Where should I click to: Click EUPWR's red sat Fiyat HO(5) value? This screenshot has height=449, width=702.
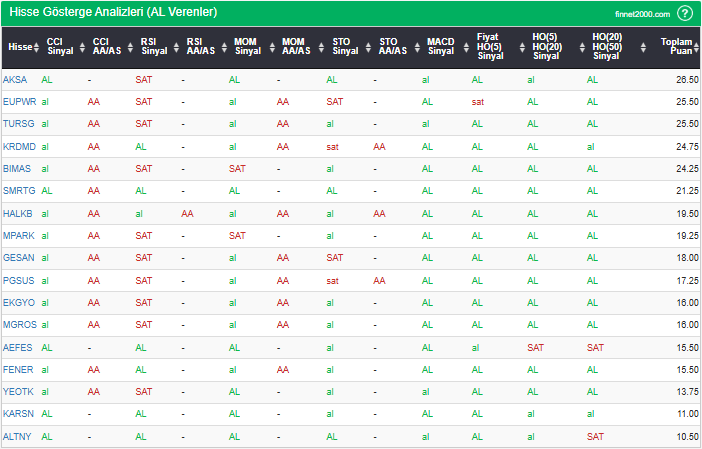point(478,102)
